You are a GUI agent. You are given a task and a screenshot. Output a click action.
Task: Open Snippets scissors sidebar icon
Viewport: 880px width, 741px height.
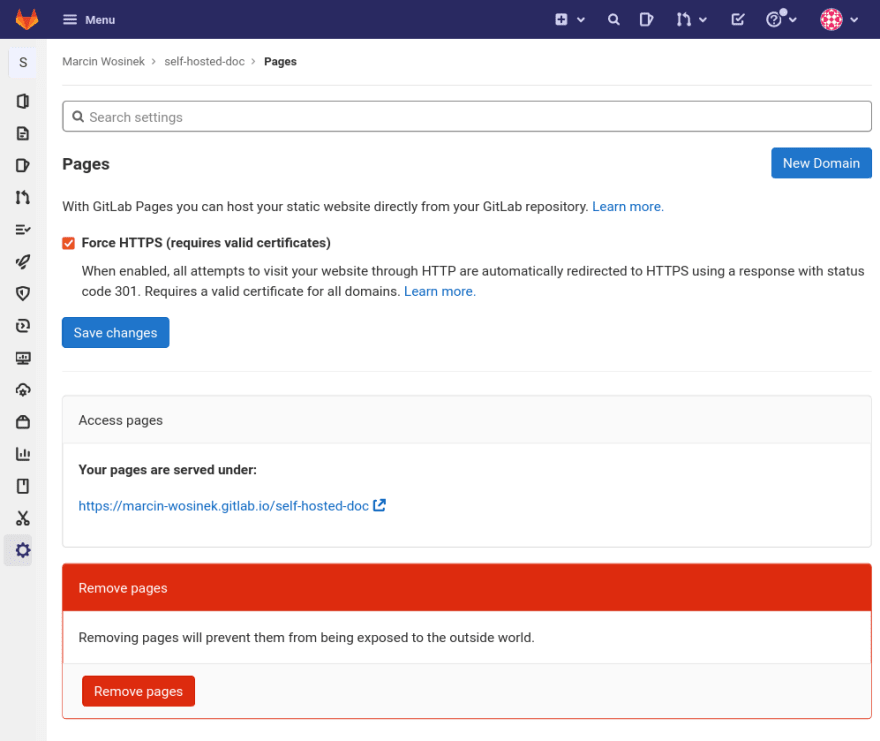click(x=23, y=518)
